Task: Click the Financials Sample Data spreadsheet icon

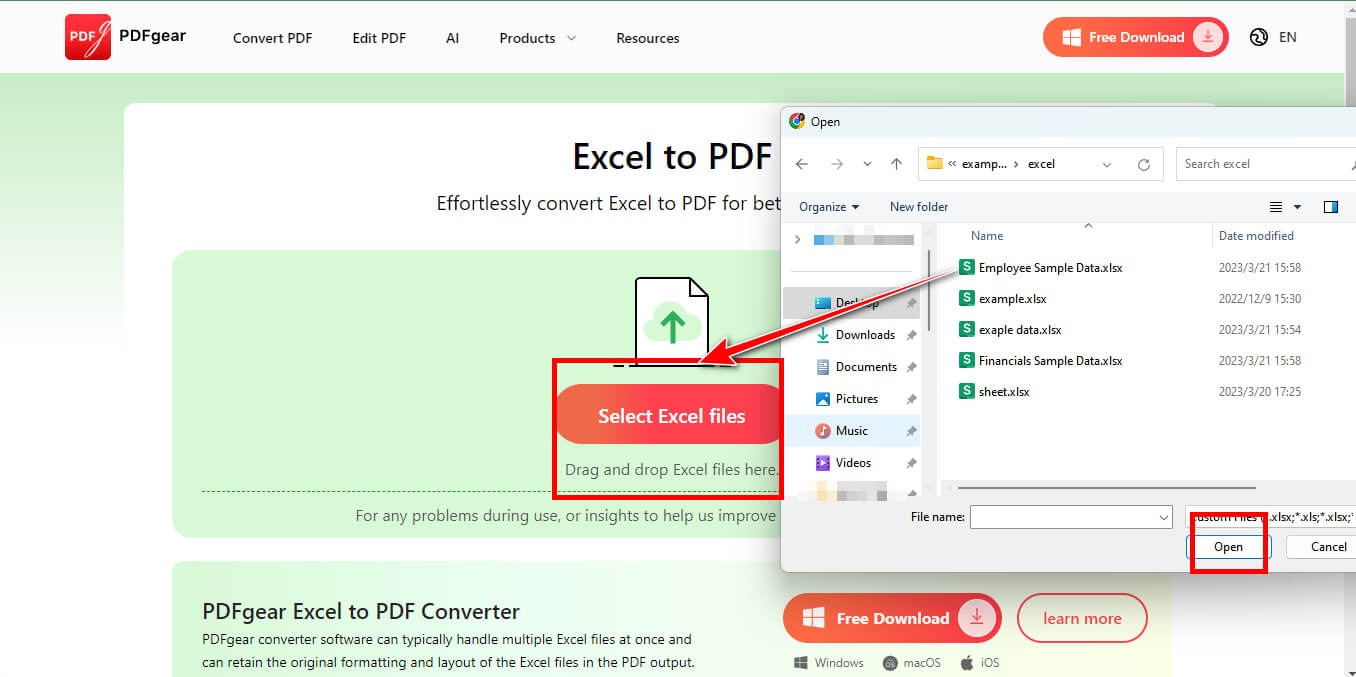Action: click(x=966, y=360)
